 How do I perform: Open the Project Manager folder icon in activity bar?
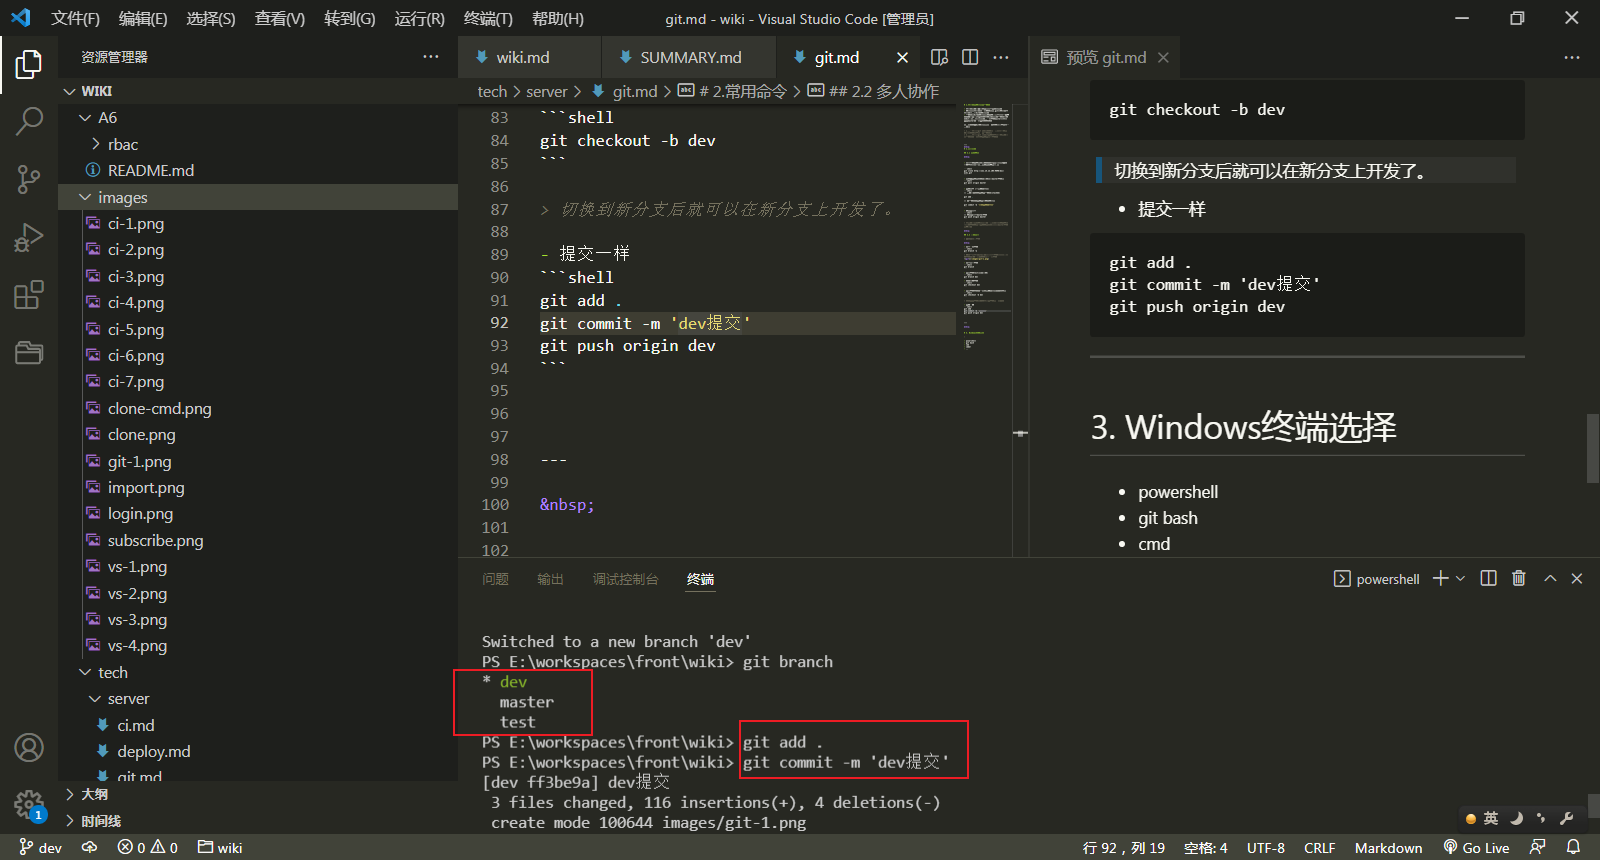(29, 353)
